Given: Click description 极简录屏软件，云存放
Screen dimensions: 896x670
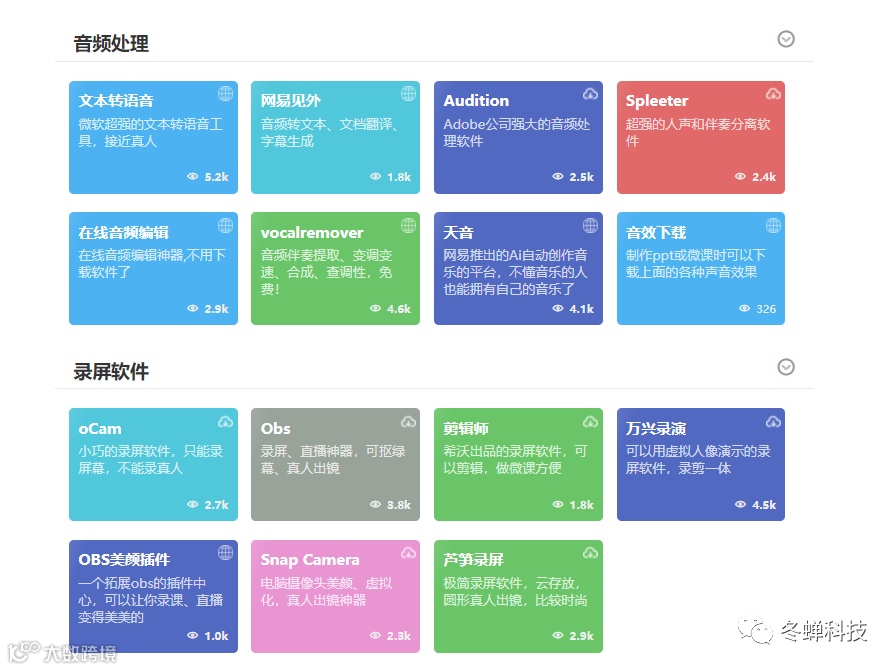Looking at the screenshot, I should [x=515, y=592].
